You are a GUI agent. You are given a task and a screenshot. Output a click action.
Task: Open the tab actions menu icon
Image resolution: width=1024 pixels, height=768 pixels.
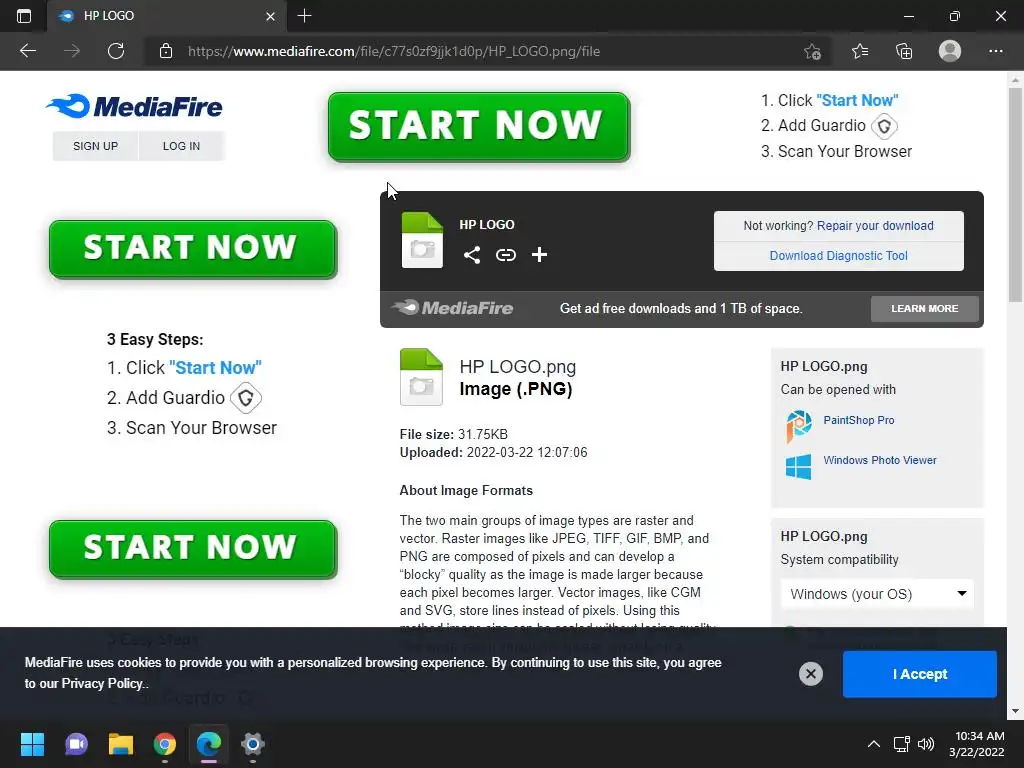(24, 16)
